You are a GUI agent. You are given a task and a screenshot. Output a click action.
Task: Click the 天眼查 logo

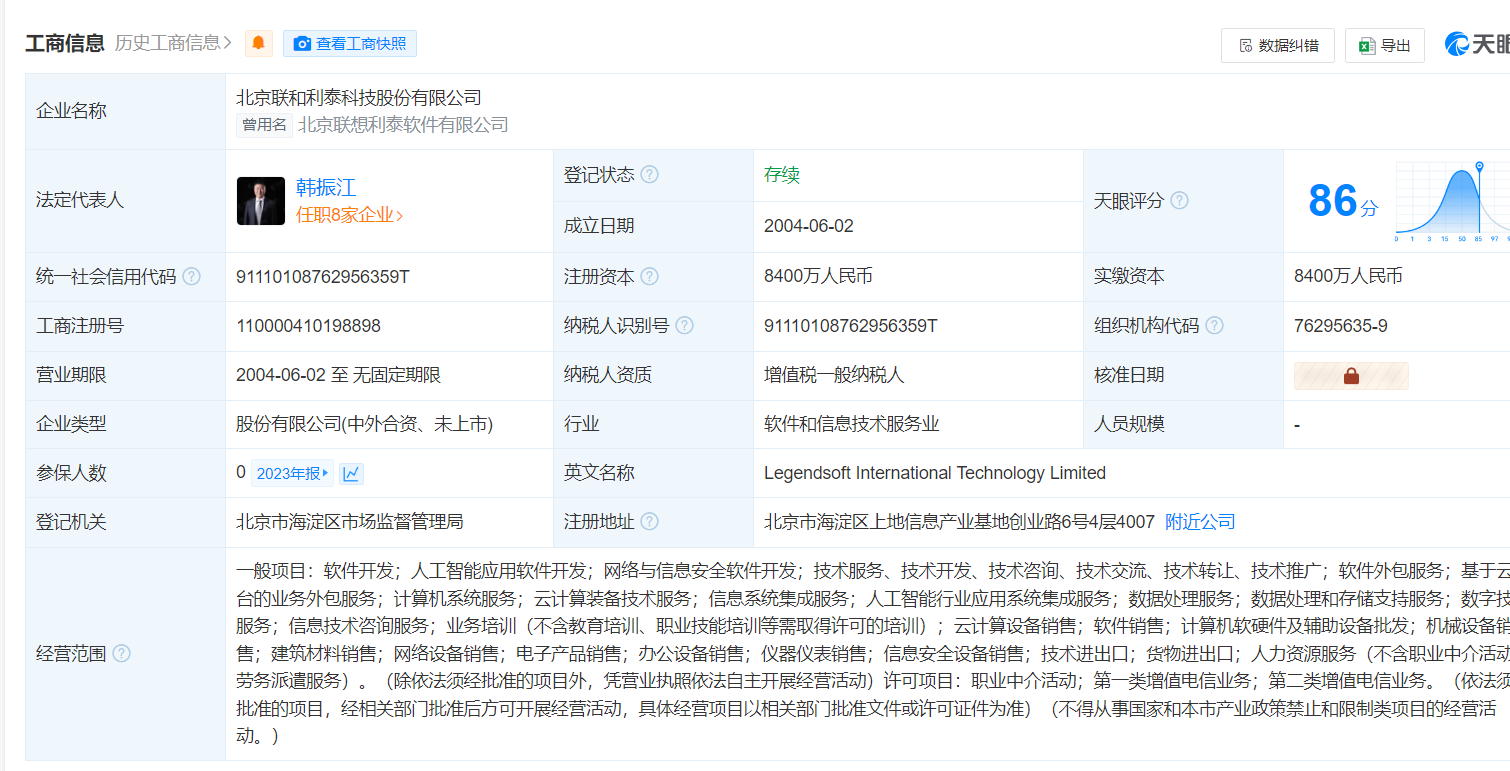[x=1477, y=44]
